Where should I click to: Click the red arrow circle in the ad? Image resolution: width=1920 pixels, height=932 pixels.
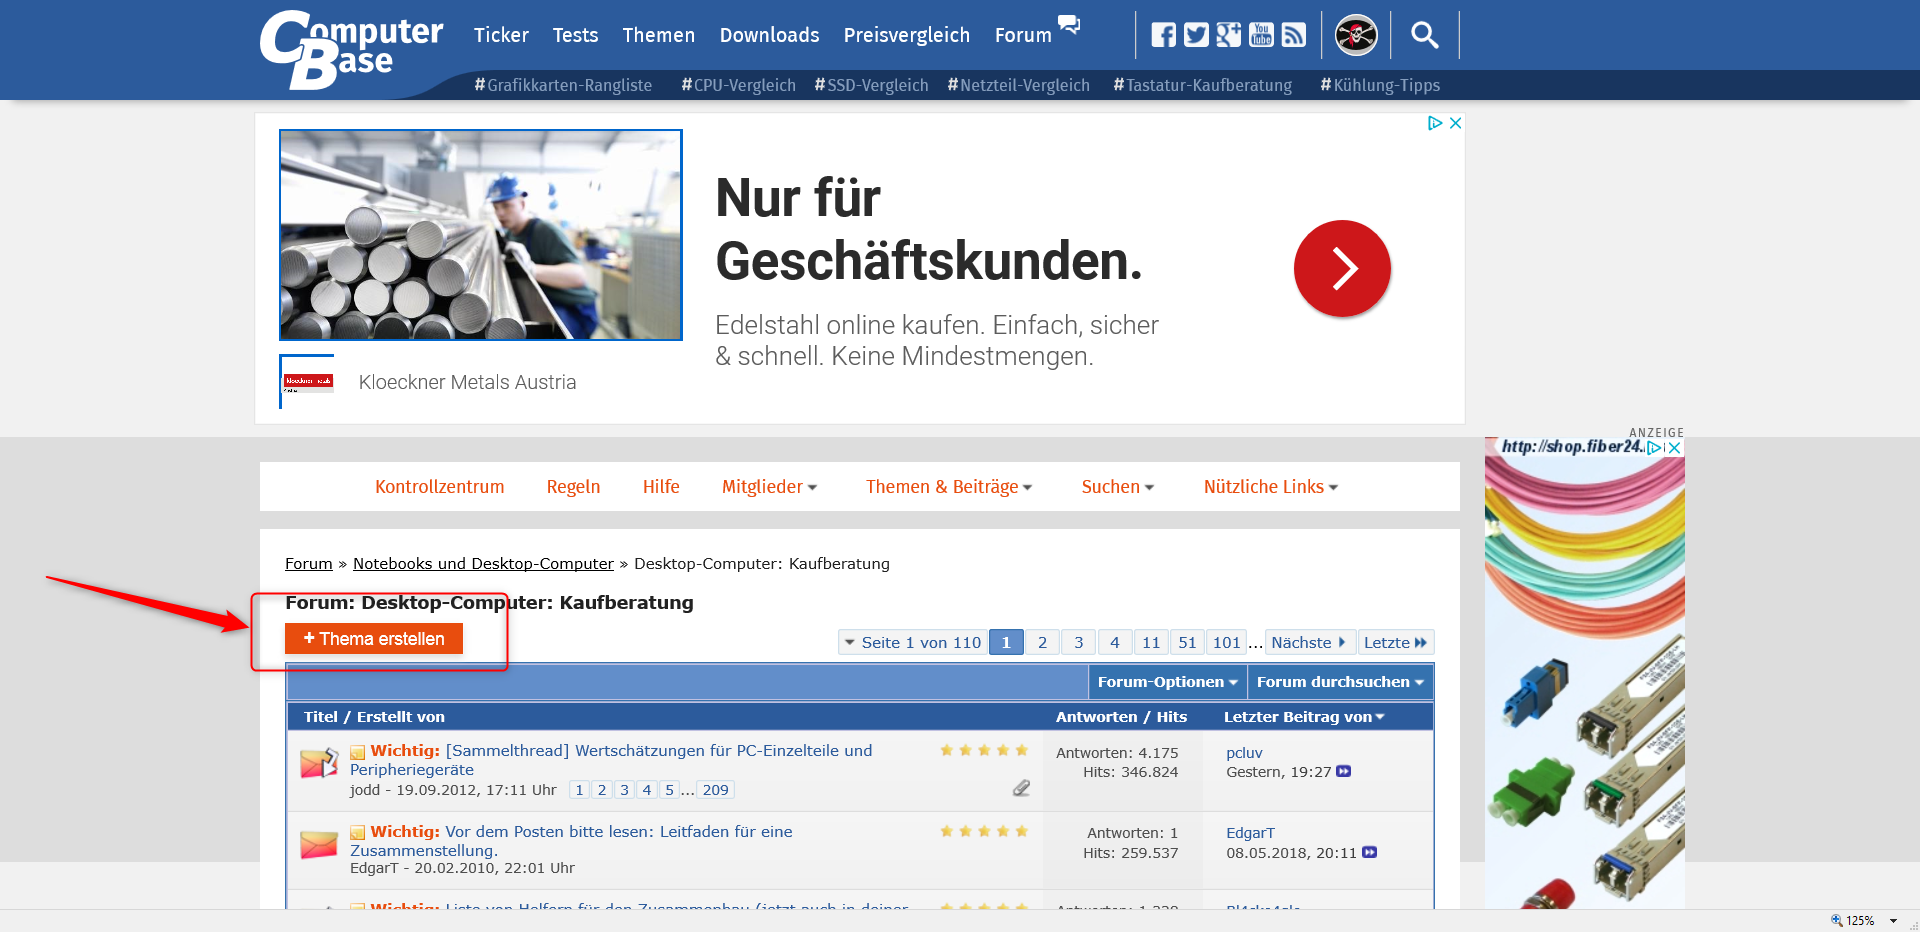(1342, 268)
